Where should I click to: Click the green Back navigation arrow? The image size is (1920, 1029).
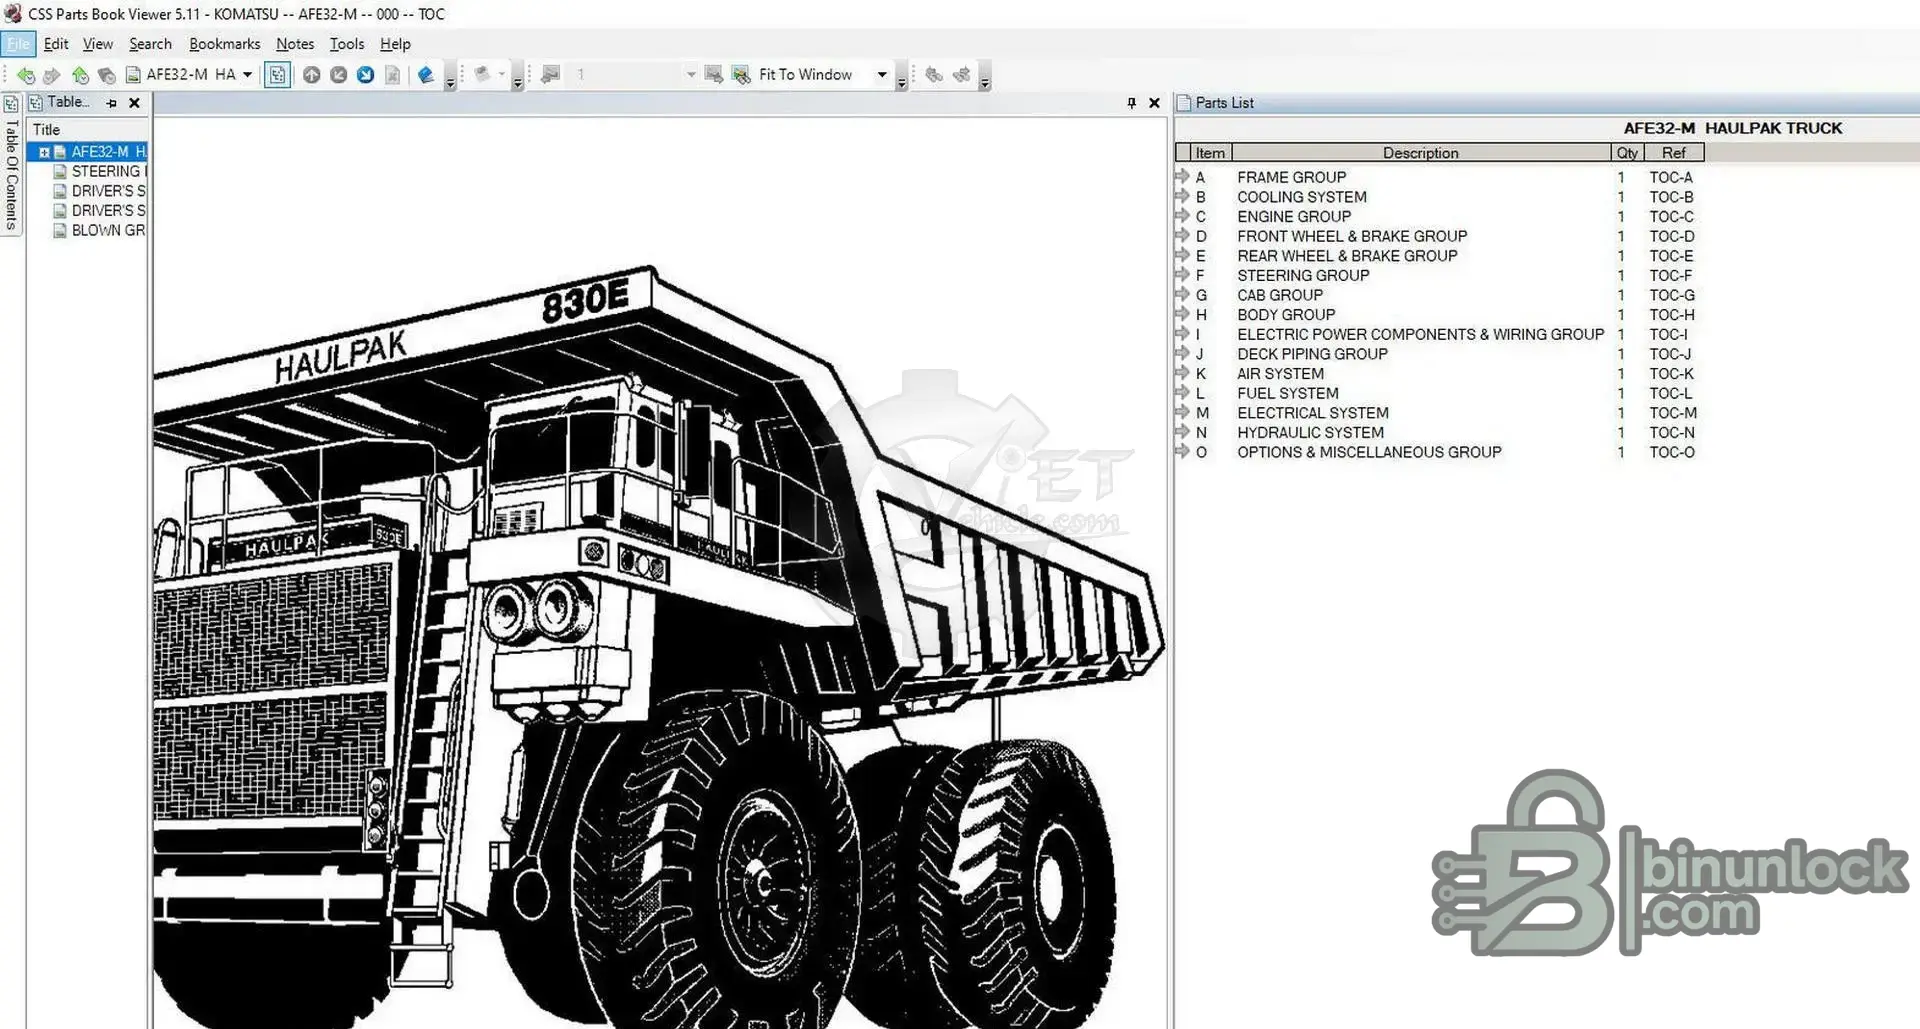pyautogui.click(x=26, y=75)
